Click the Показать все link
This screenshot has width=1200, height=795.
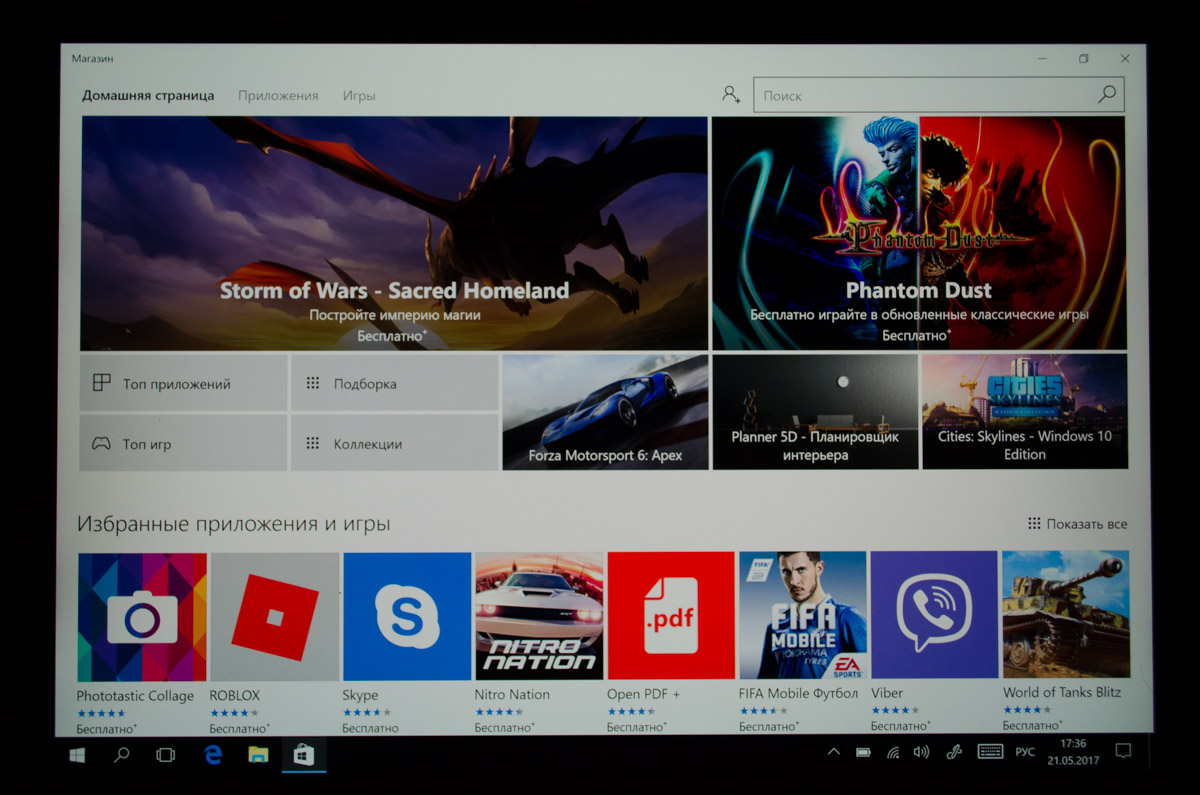point(1078,524)
